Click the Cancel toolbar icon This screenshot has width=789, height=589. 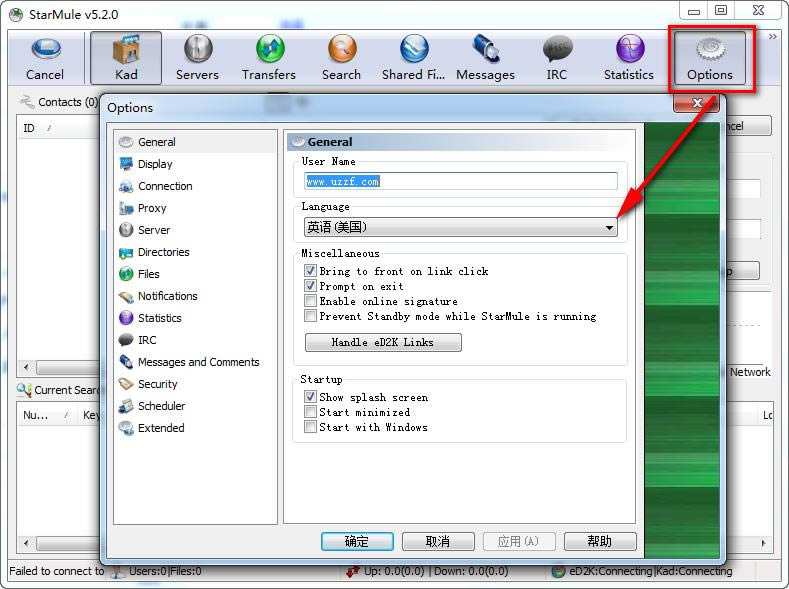tap(45, 58)
